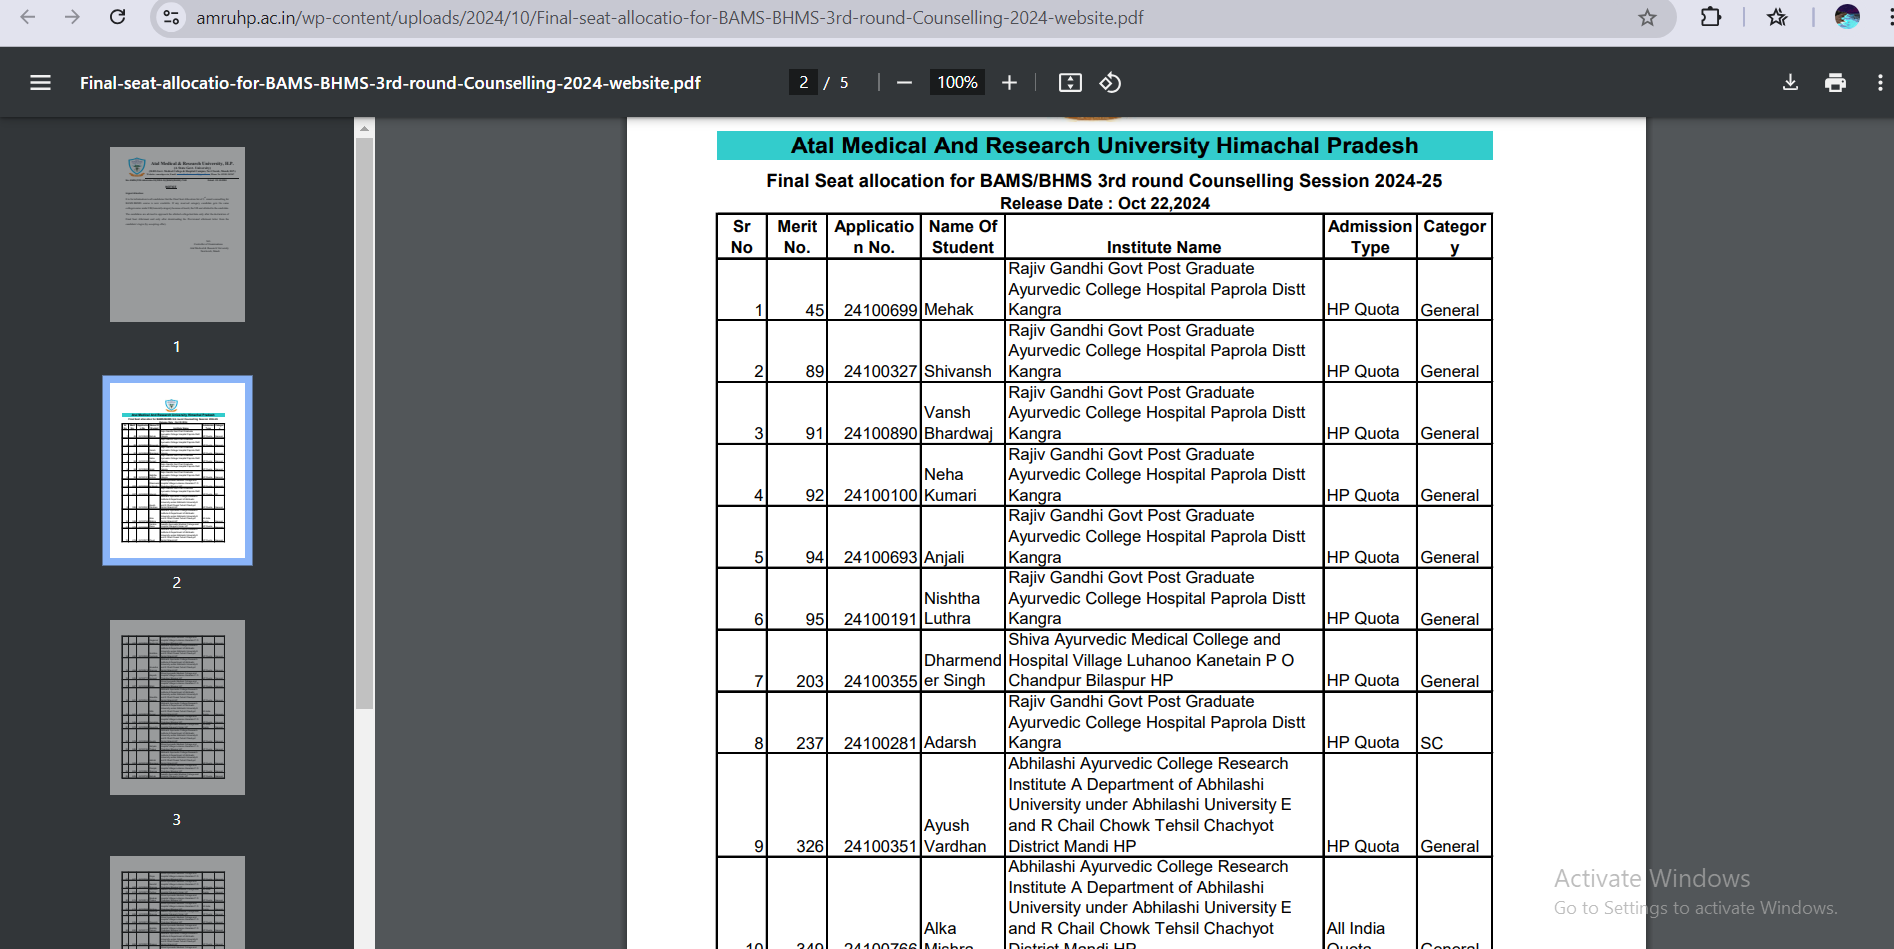Screen dimensions: 1894x949
Task: Reload the current PDF page
Action: tap(117, 17)
